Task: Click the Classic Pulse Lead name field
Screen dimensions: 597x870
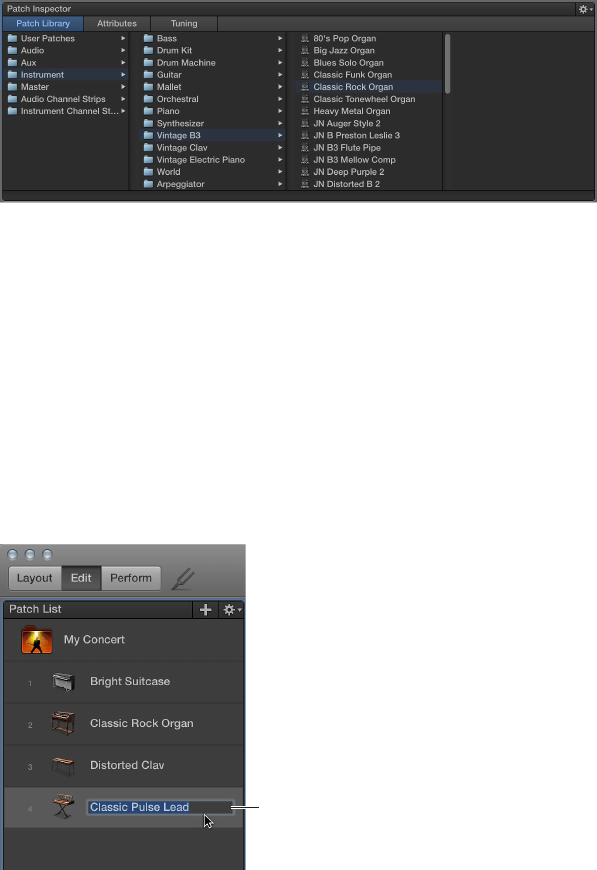Action: (160, 807)
